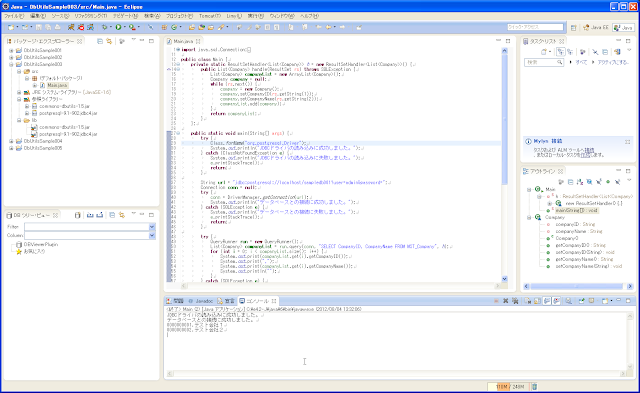Toggle Scroll Lock in the Console toolbar
The height and width of the screenshot is (393, 640).
point(537,301)
